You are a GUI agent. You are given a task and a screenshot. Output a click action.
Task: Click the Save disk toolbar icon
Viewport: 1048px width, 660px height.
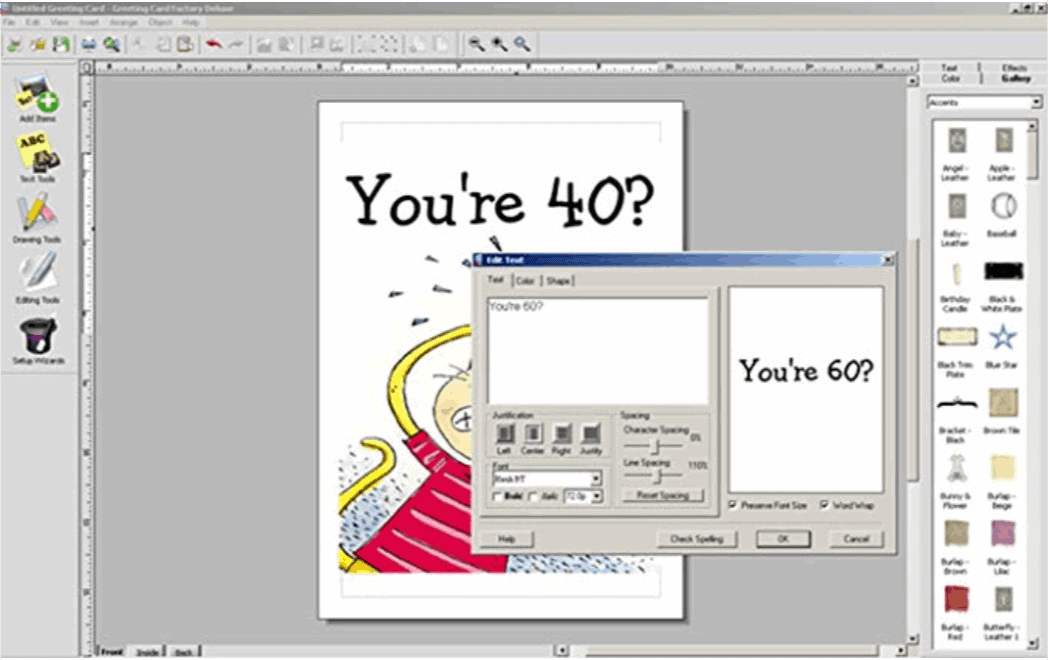pyautogui.click(x=61, y=44)
